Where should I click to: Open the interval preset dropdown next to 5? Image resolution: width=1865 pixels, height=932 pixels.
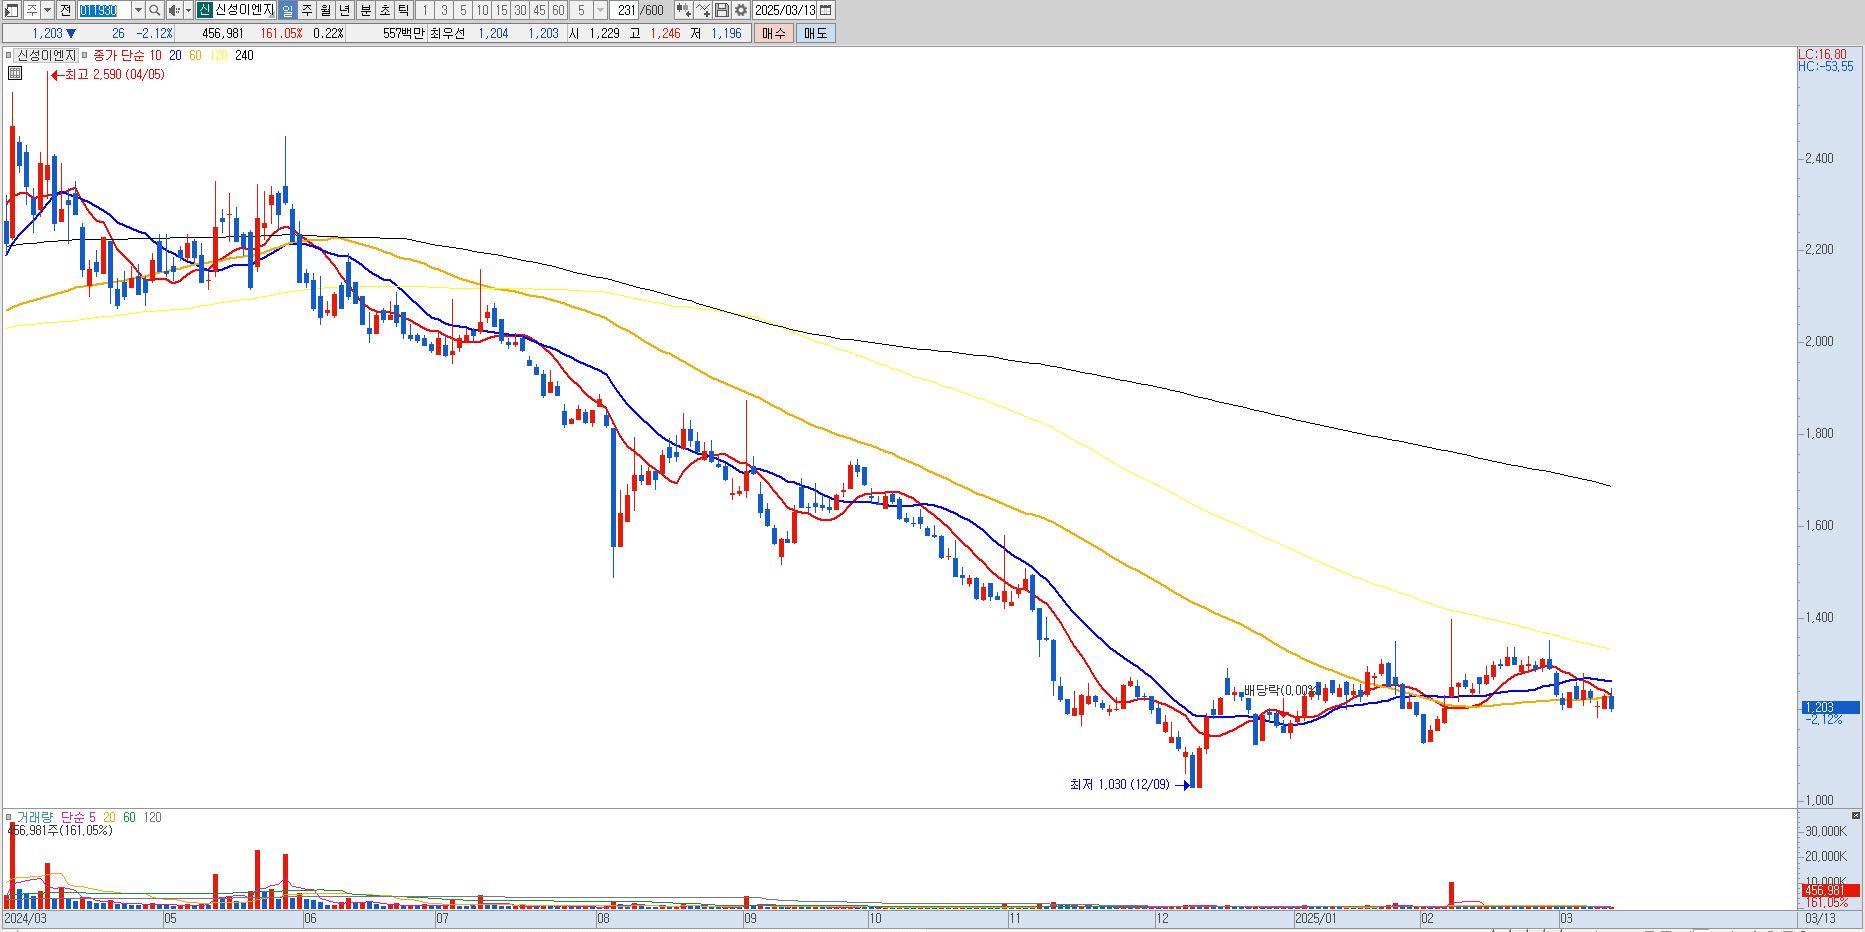click(x=600, y=10)
